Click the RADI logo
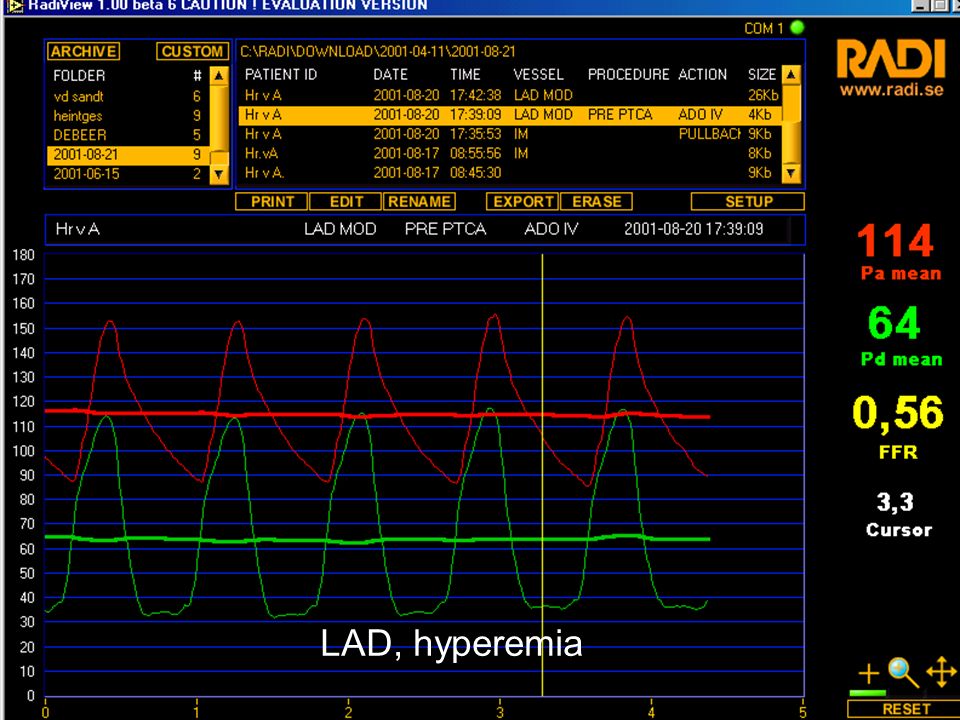This screenshot has height=720, width=960. coord(891,59)
